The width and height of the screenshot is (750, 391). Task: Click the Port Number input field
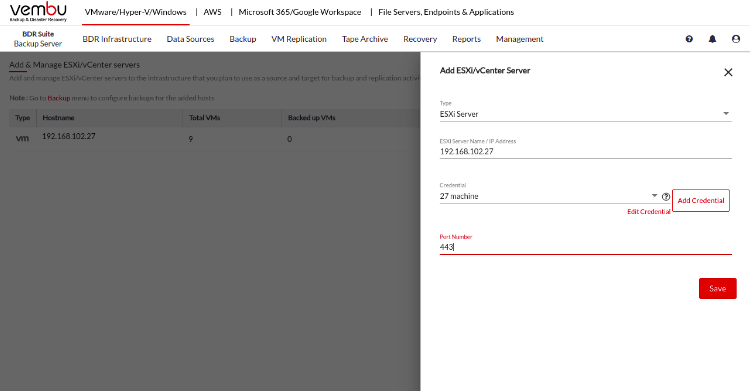585,247
